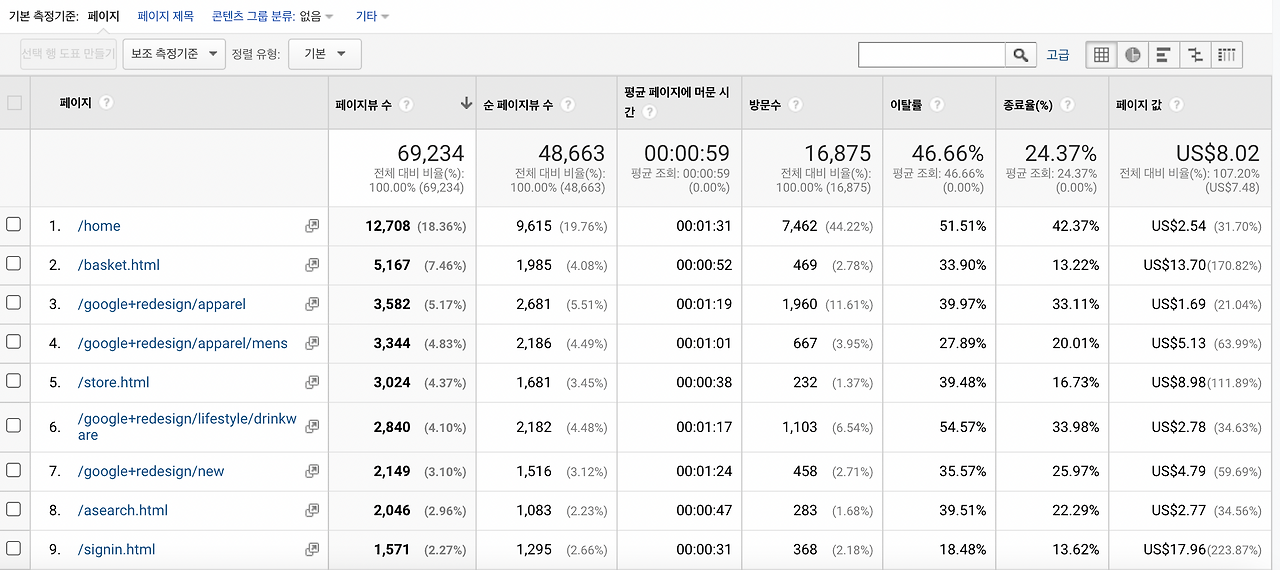
Task: Show help for 순 페이지뷰 수 column
Action: (567, 104)
